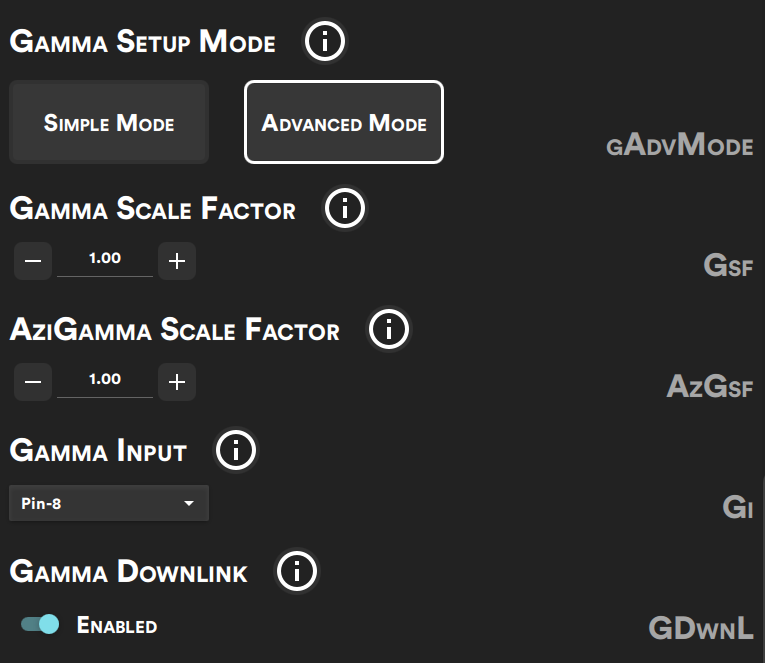Select Advanced Mode
This screenshot has height=663, width=765.
pyautogui.click(x=344, y=122)
